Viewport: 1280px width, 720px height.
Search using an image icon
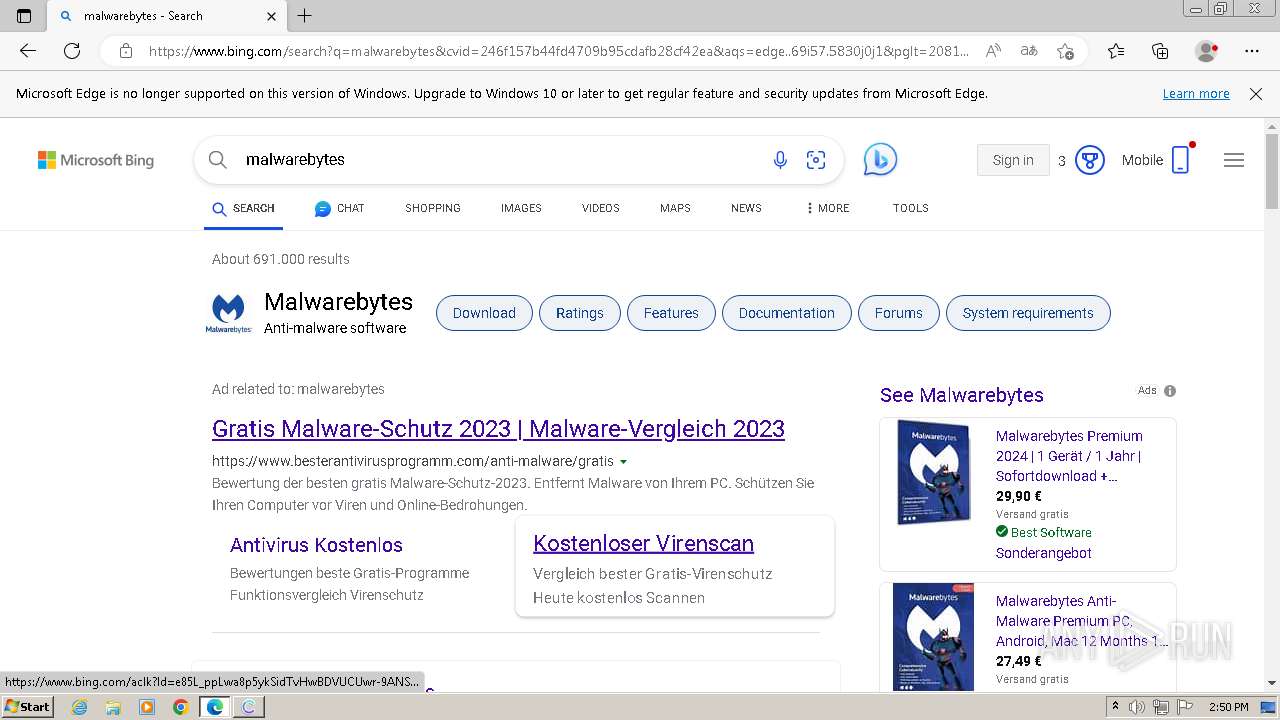pyautogui.click(x=816, y=160)
